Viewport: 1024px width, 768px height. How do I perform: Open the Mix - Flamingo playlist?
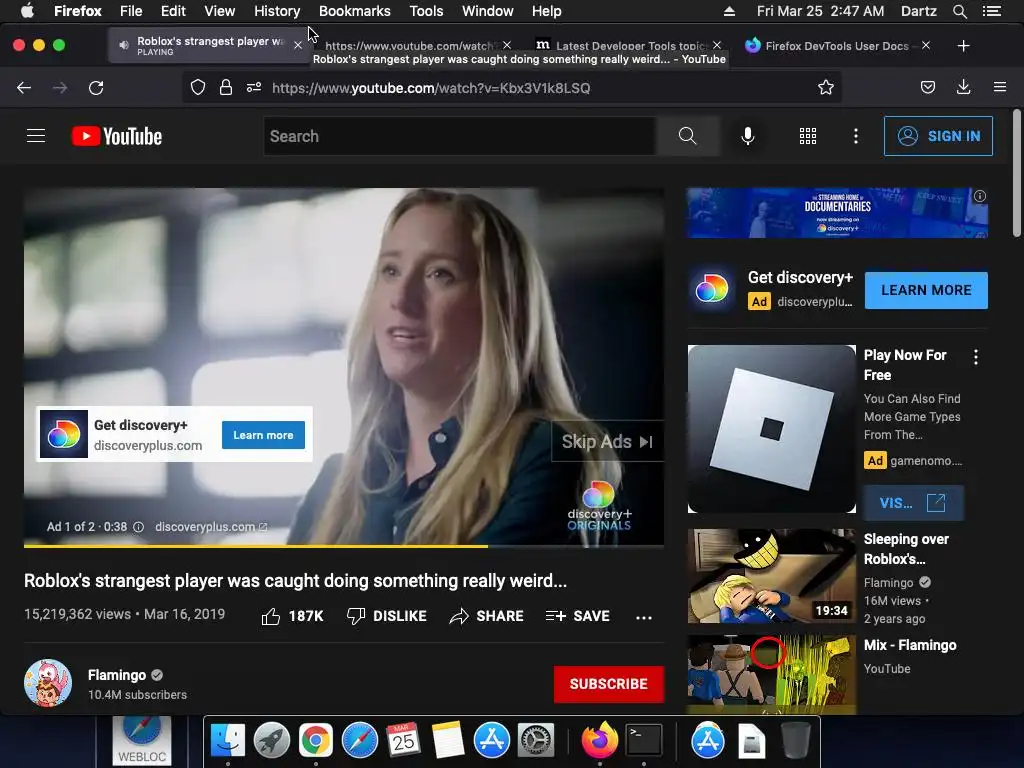[910, 645]
